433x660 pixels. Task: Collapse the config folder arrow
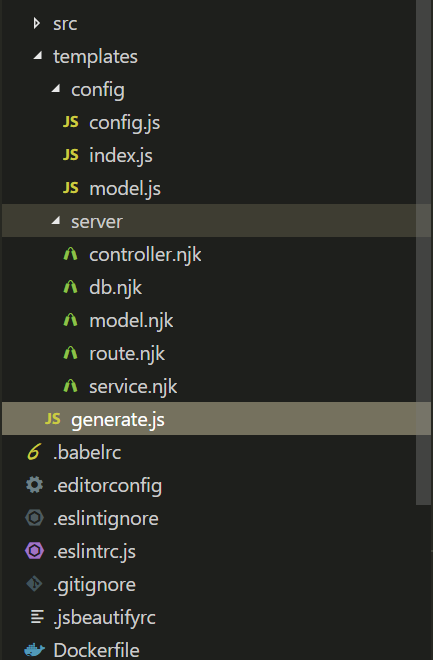click(56, 88)
